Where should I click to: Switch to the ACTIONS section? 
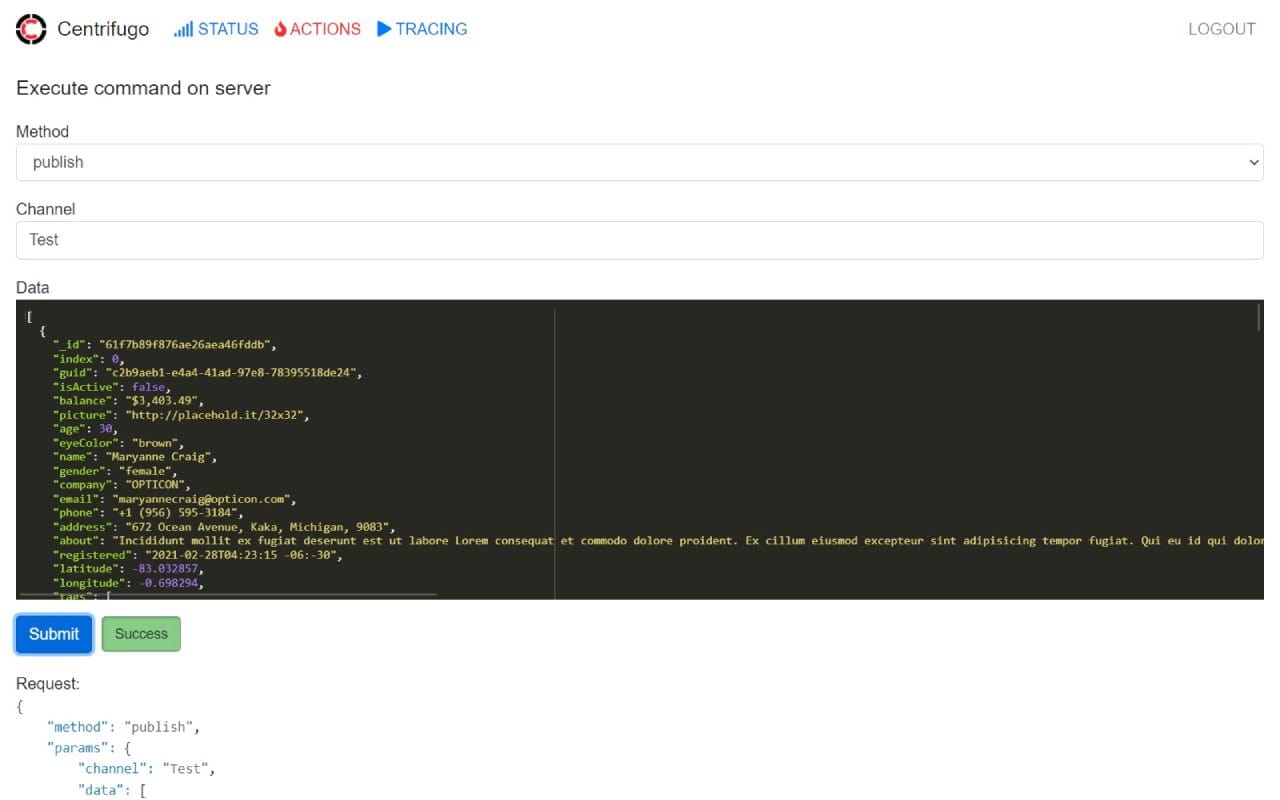[325, 29]
